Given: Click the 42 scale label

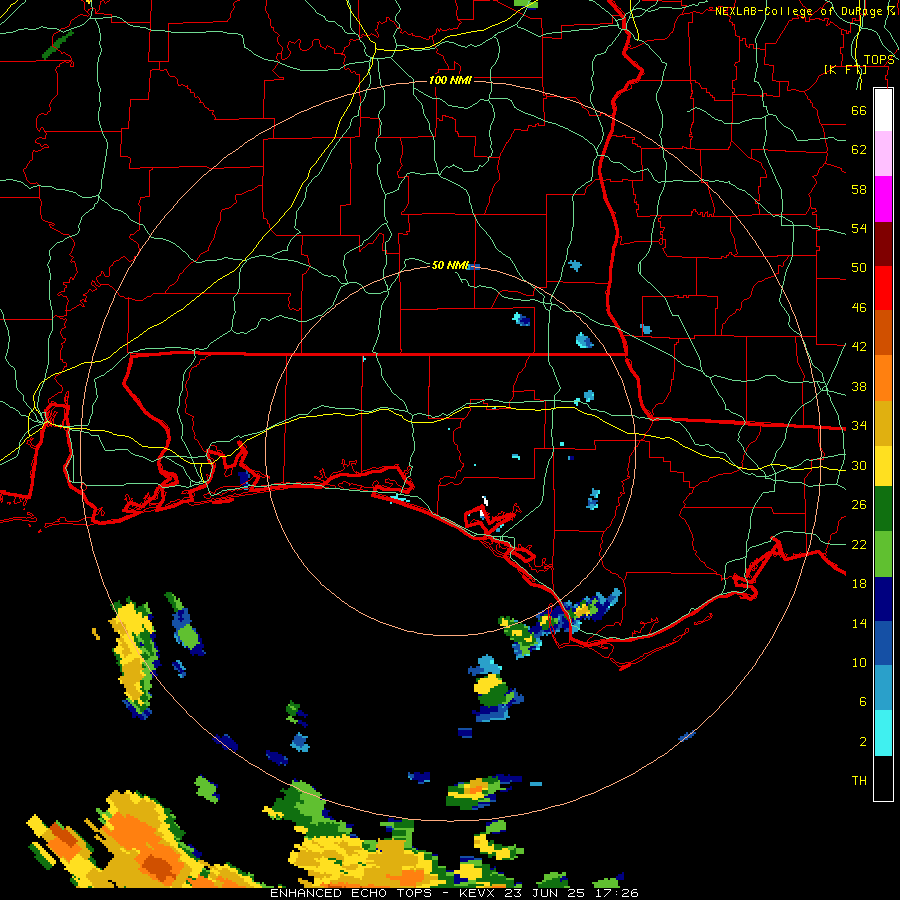Looking at the screenshot, I should (859, 346).
